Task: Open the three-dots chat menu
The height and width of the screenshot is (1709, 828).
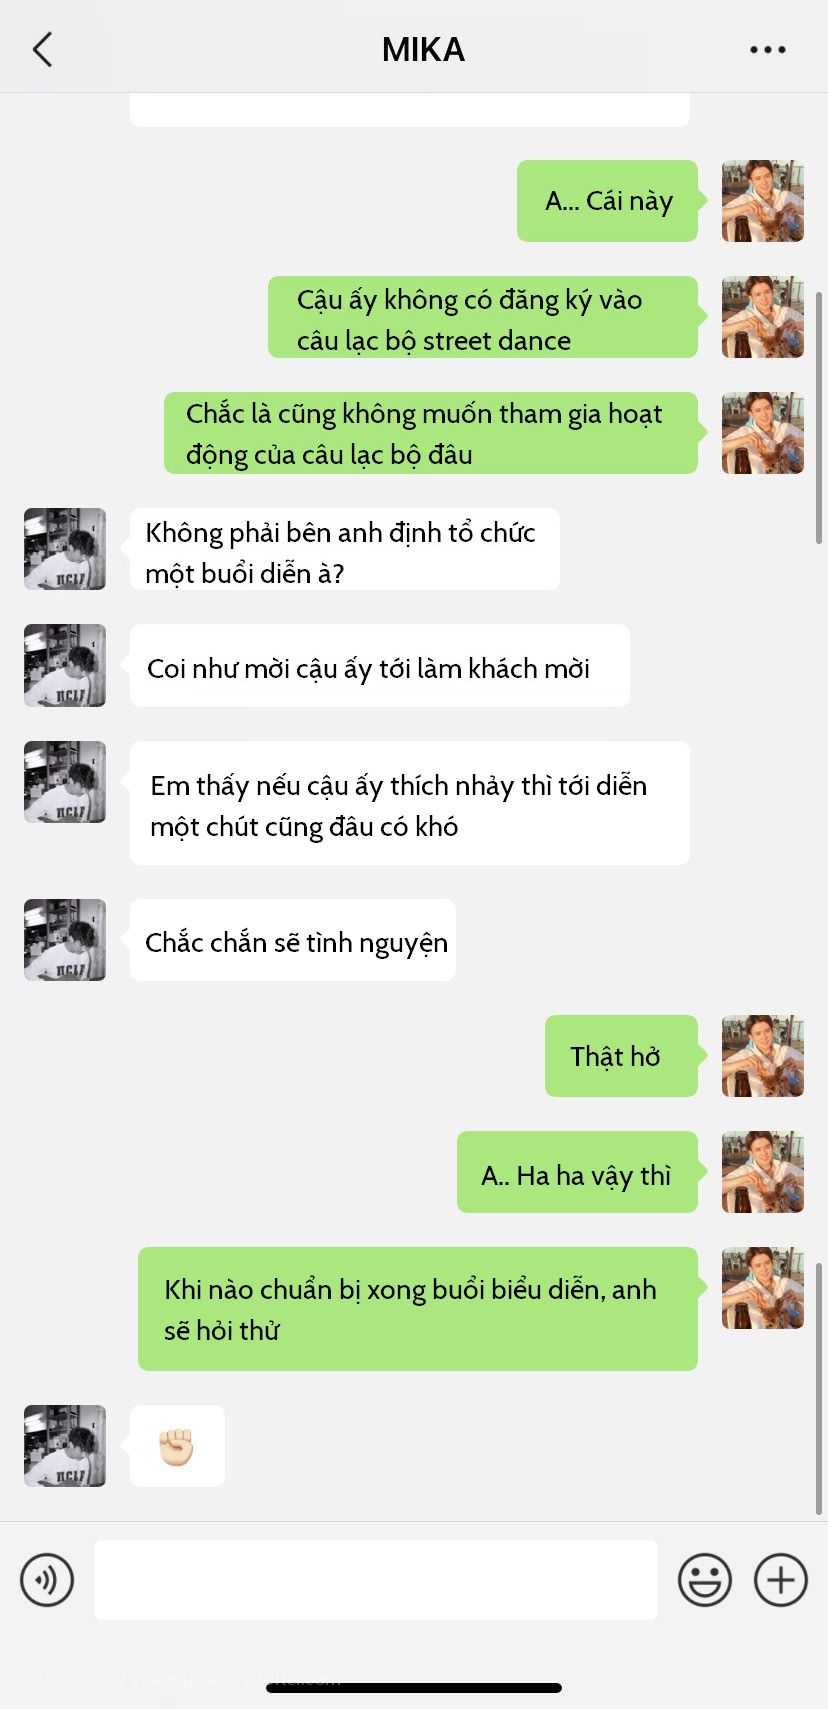Action: pyautogui.click(x=767, y=49)
